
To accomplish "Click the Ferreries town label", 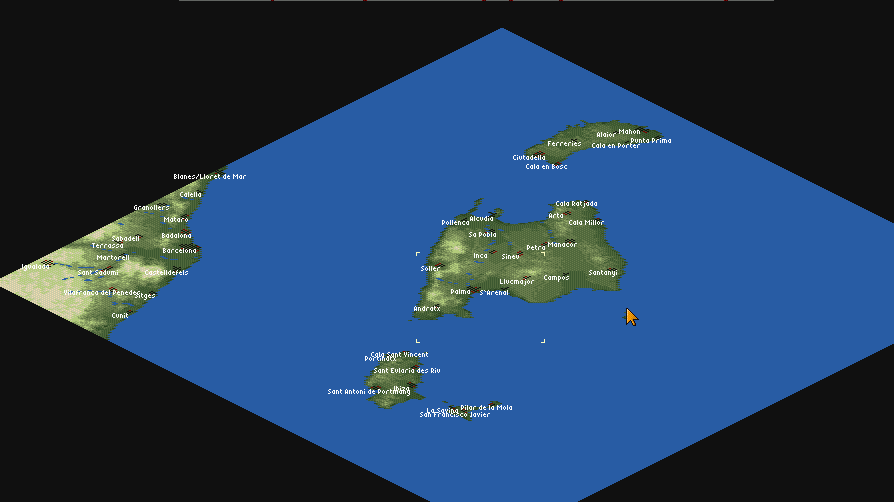I will (x=564, y=143).
